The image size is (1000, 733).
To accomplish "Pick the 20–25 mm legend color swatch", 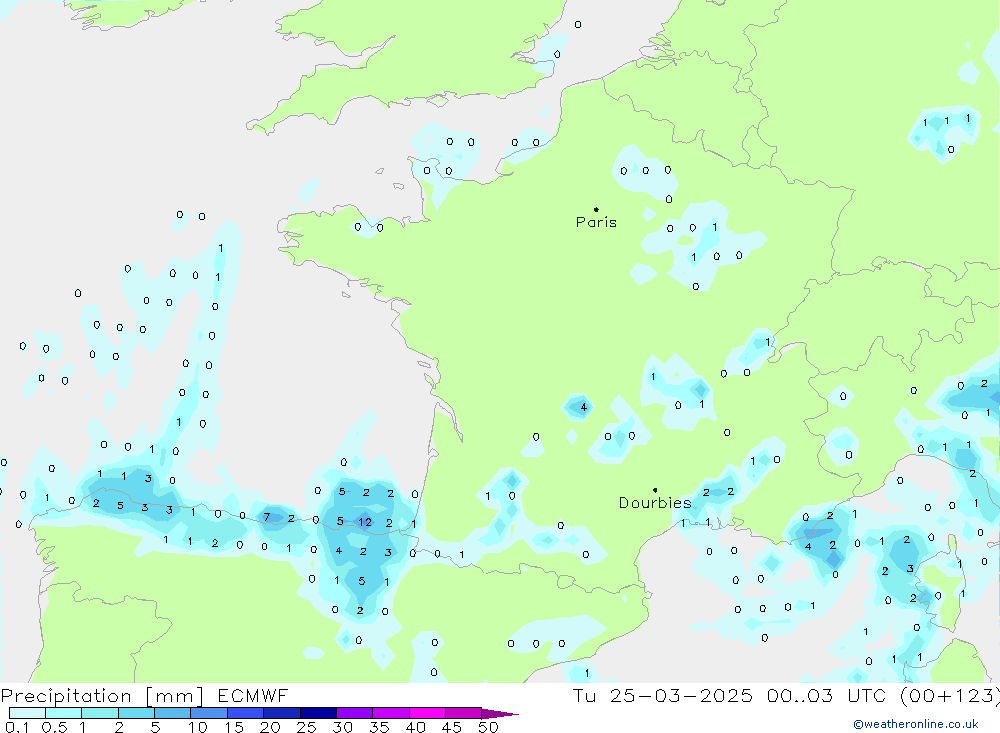I will (x=282, y=713).
